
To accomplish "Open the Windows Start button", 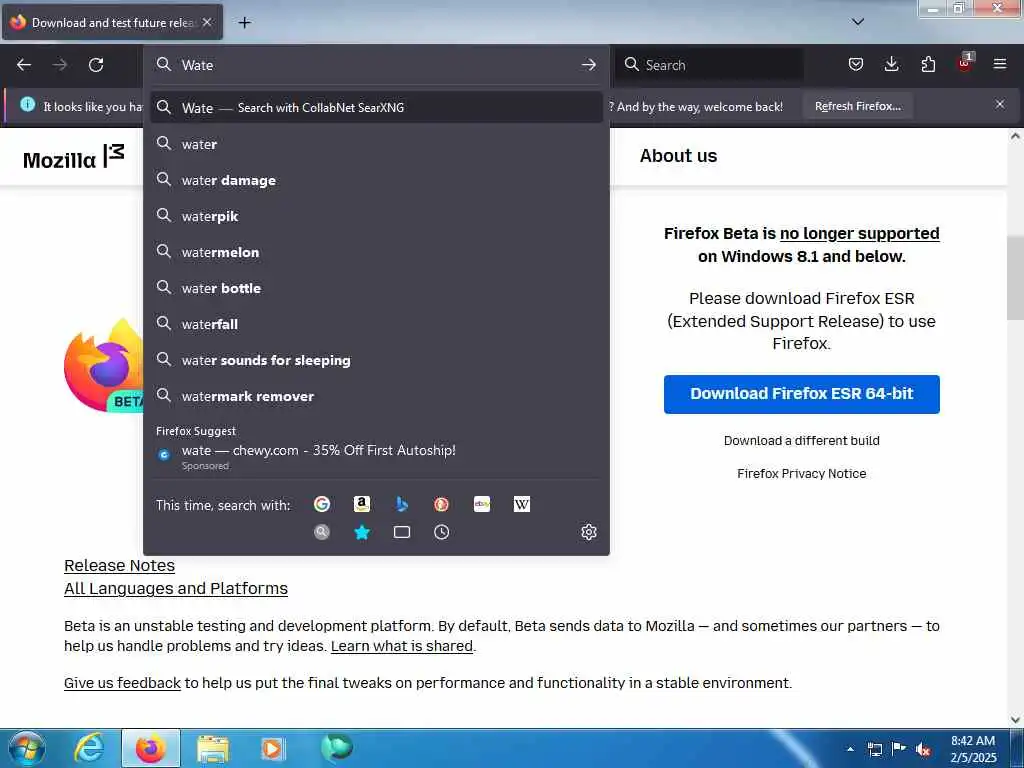I will pyautogui.click(x=25, y=748).
